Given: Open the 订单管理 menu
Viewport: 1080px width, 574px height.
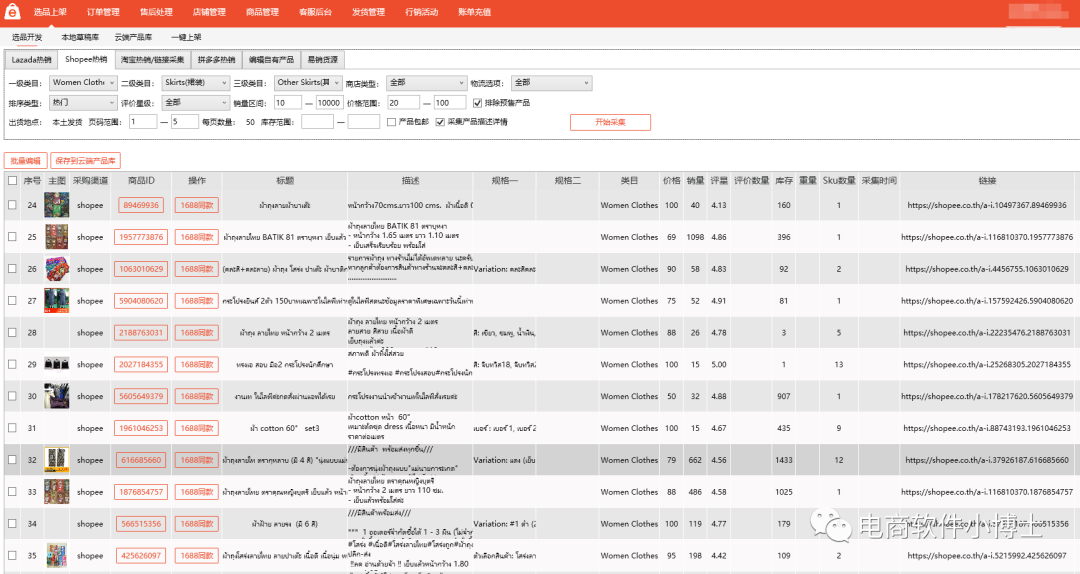Looking at the screenshot, I should pyautogui.click(x=103, y=12).
